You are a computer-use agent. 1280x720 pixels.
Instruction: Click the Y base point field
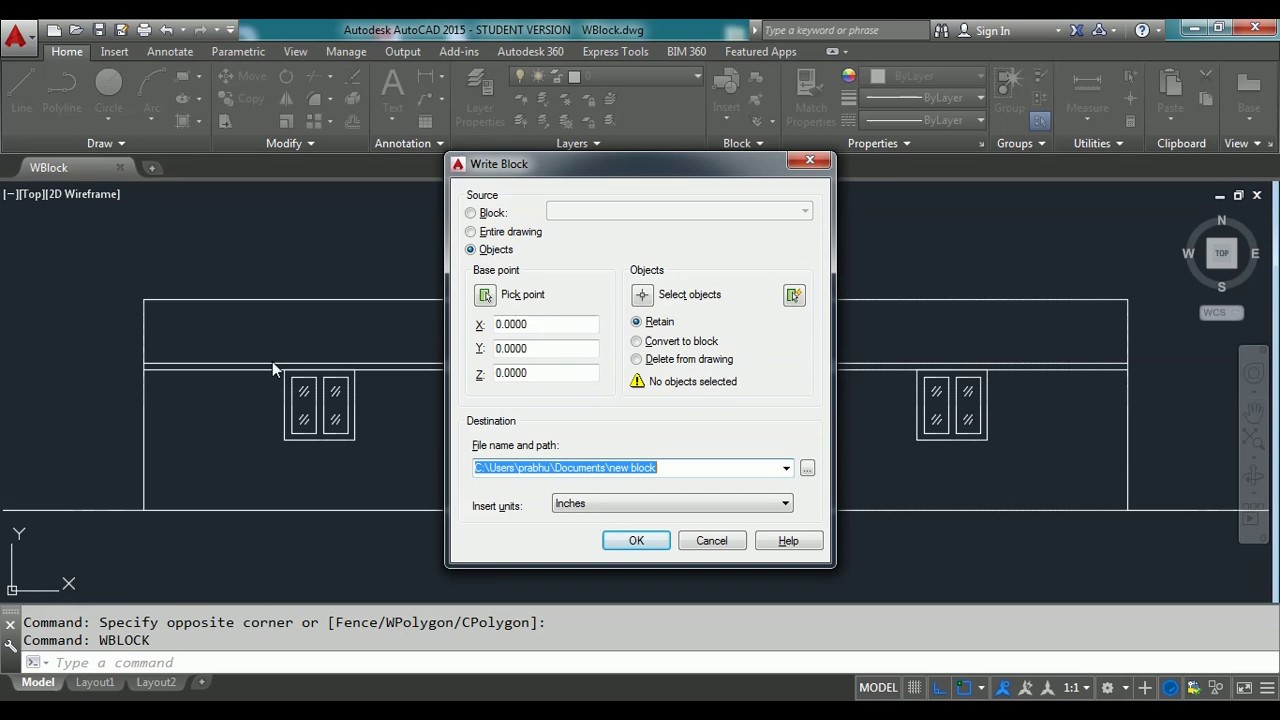[546, 349]
